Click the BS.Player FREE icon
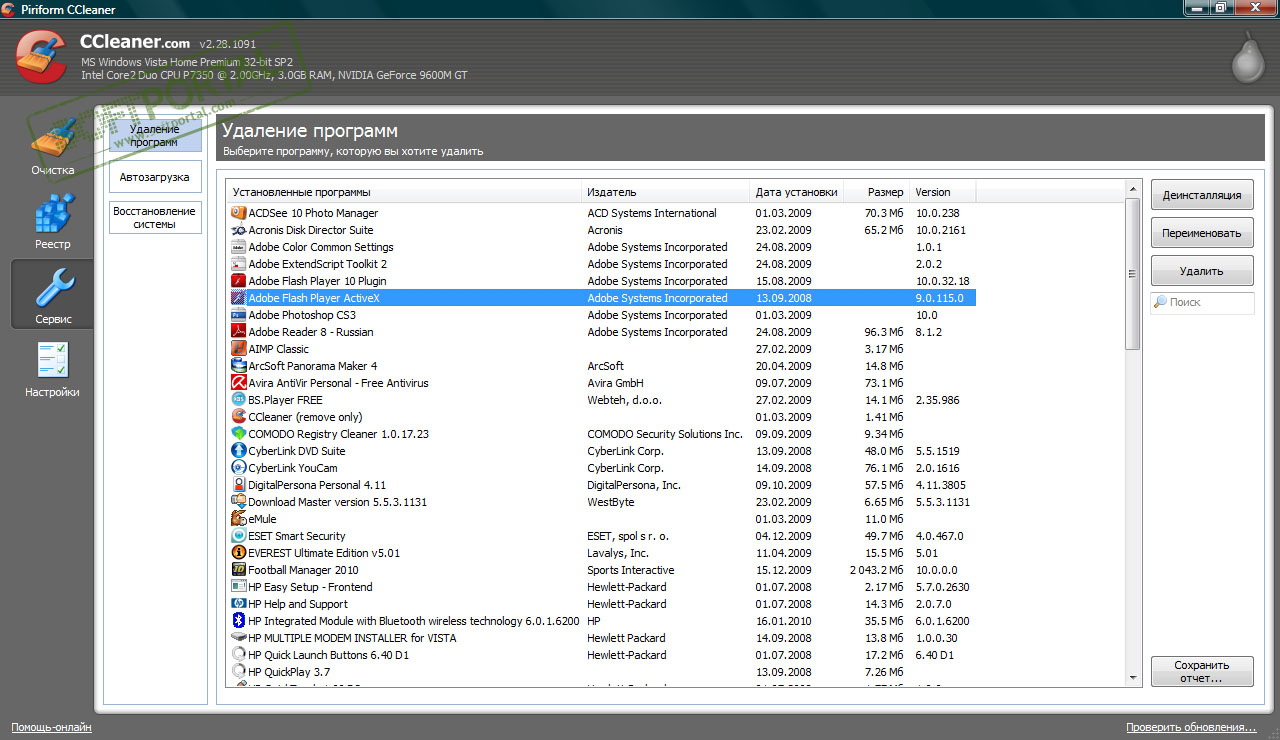The height and width of the screenshot is (740, 1280). click(x=239, y=400)
